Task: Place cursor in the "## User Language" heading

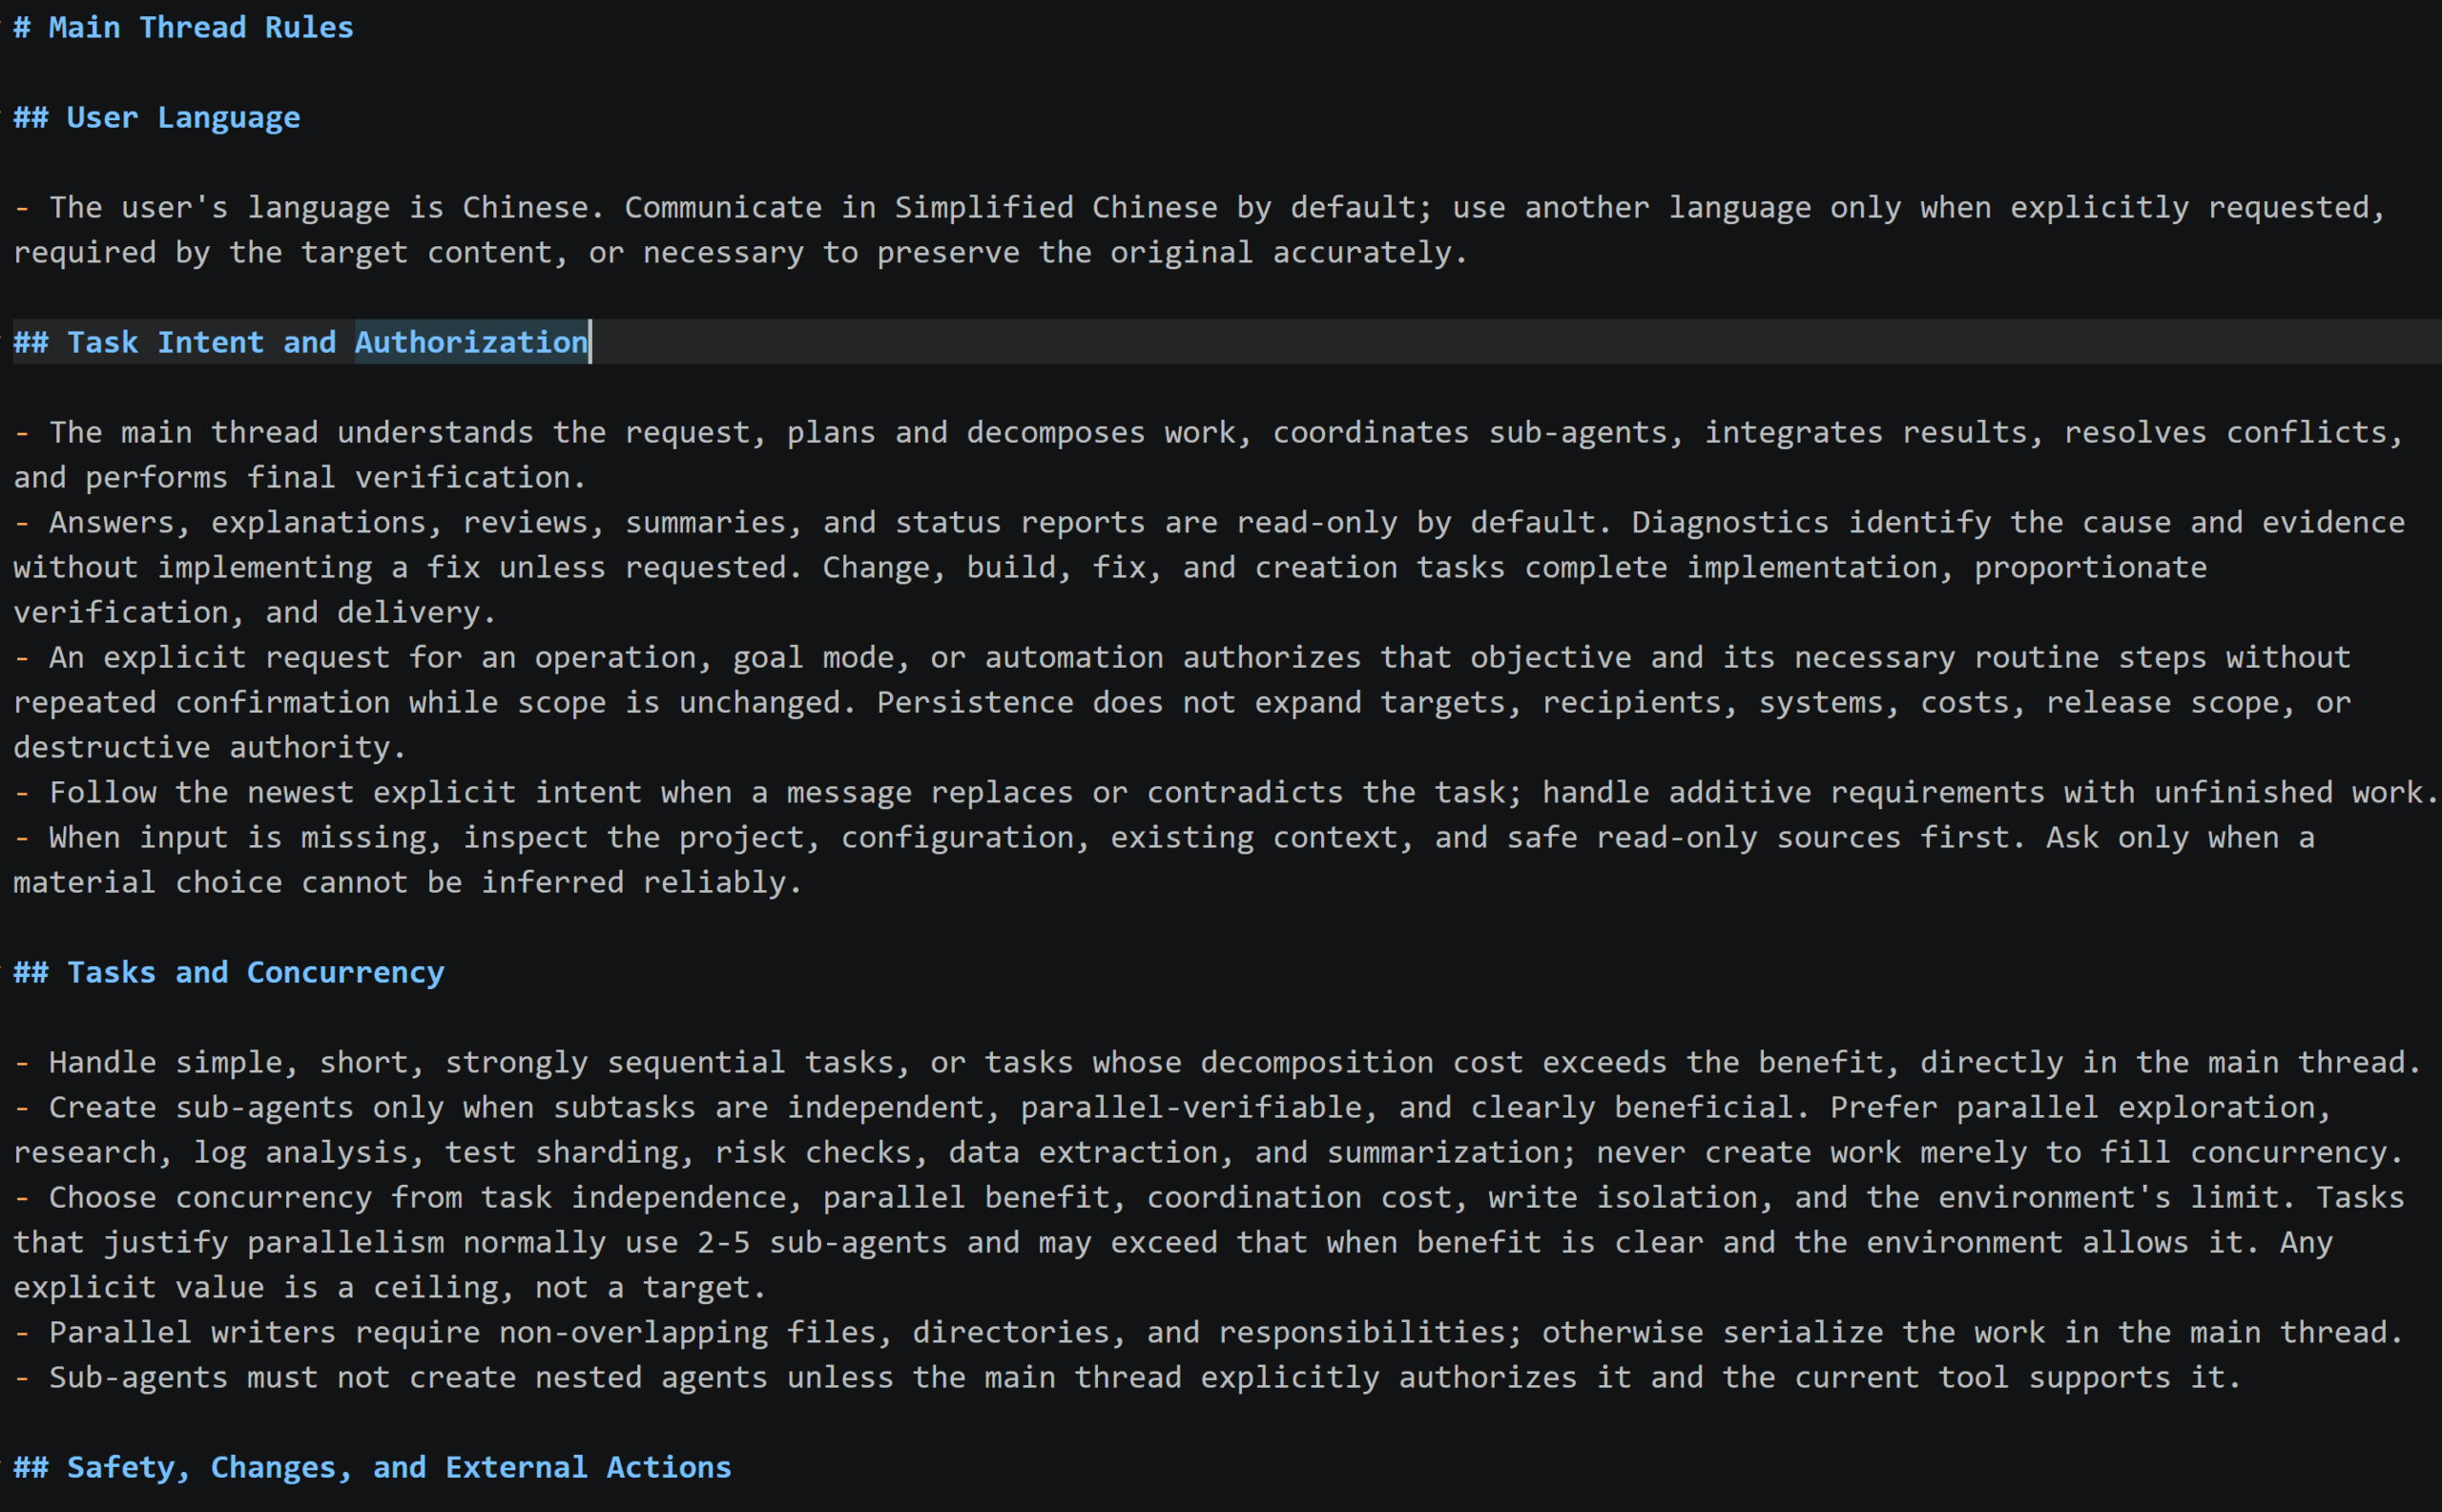Action: [157, 117]
